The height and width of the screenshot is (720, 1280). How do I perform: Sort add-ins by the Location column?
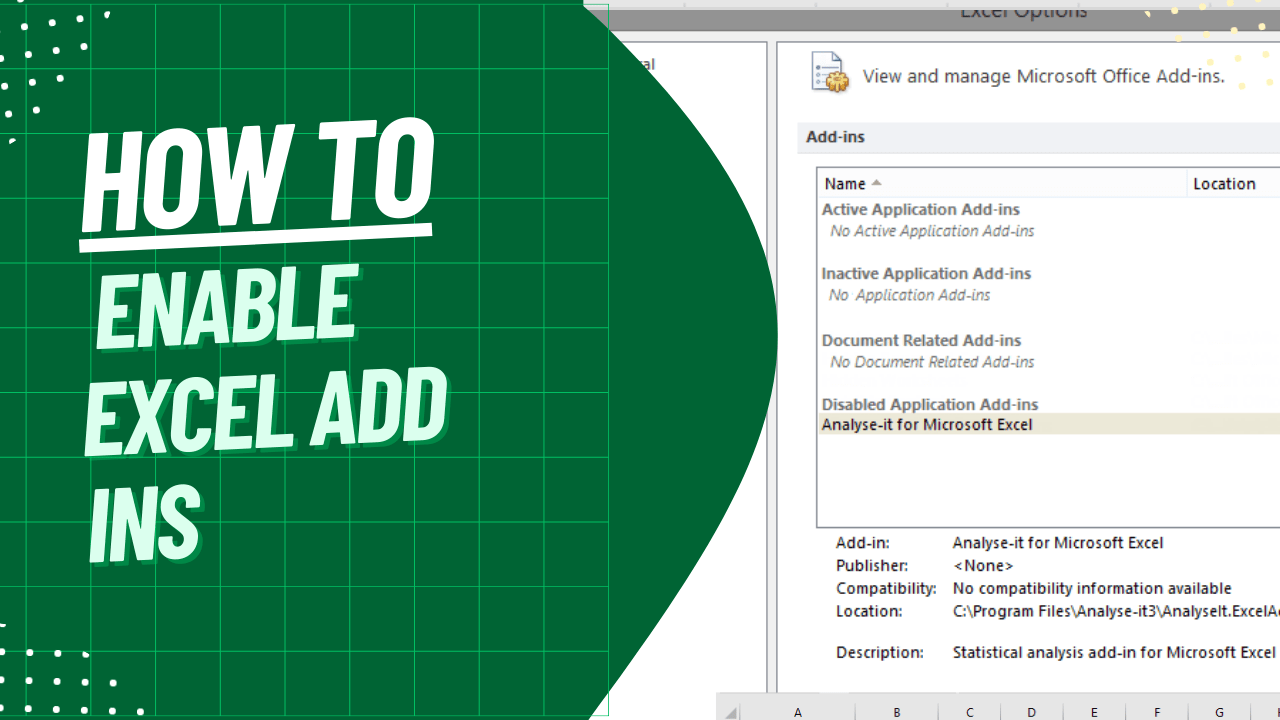(1224, 183)
